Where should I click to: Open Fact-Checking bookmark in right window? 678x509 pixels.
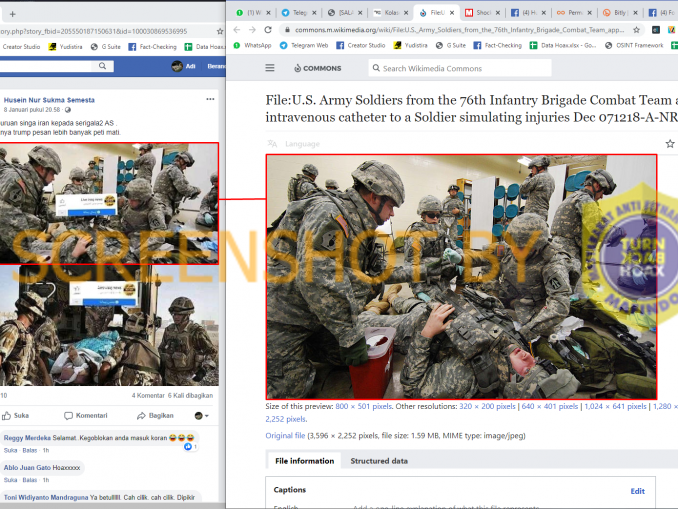498,45
